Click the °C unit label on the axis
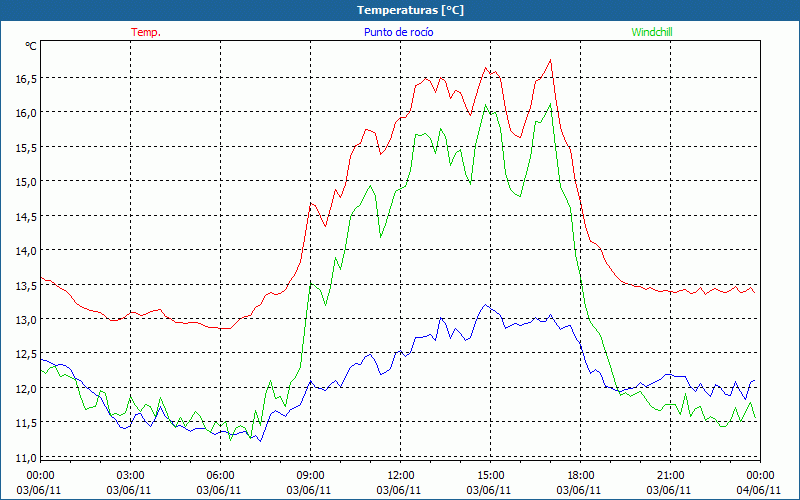This screenshot has height=500, width=800. [31, 46]
